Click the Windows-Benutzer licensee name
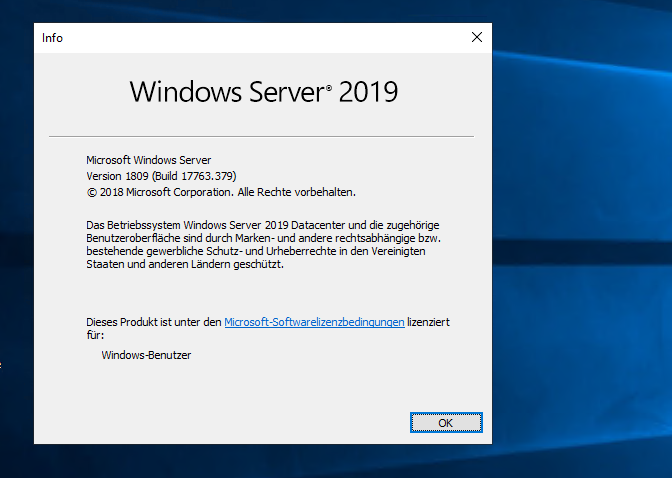Image resolution: width=672 pixels, height=478 pixels. (x=146, y=355)
